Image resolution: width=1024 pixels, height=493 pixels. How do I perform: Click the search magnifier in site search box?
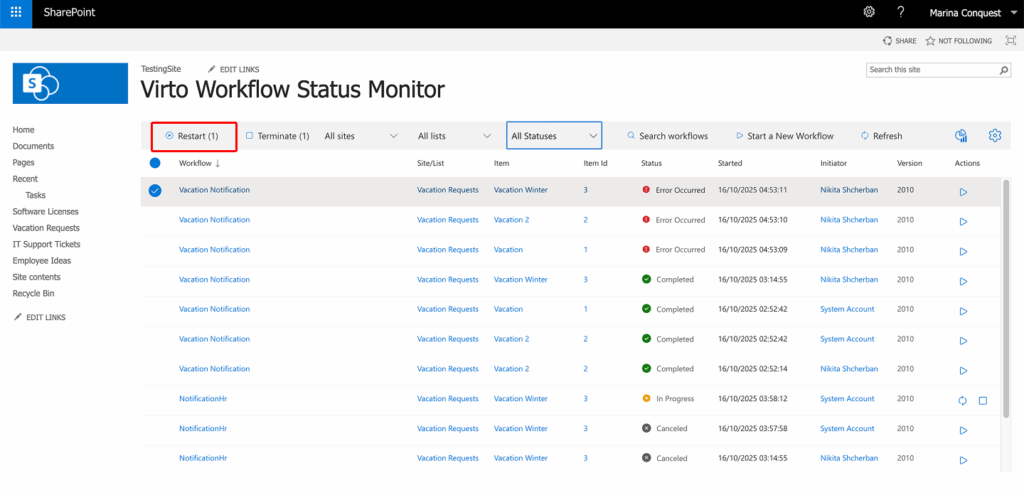(x=1004, y=70)
